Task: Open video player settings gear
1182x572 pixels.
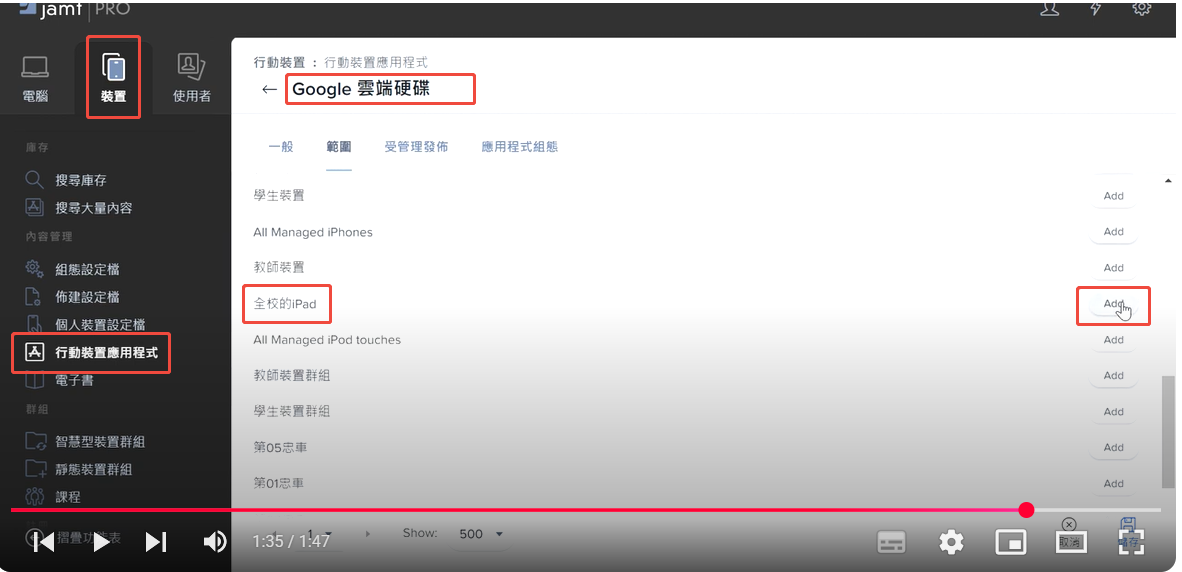Action: pos(951,542)
